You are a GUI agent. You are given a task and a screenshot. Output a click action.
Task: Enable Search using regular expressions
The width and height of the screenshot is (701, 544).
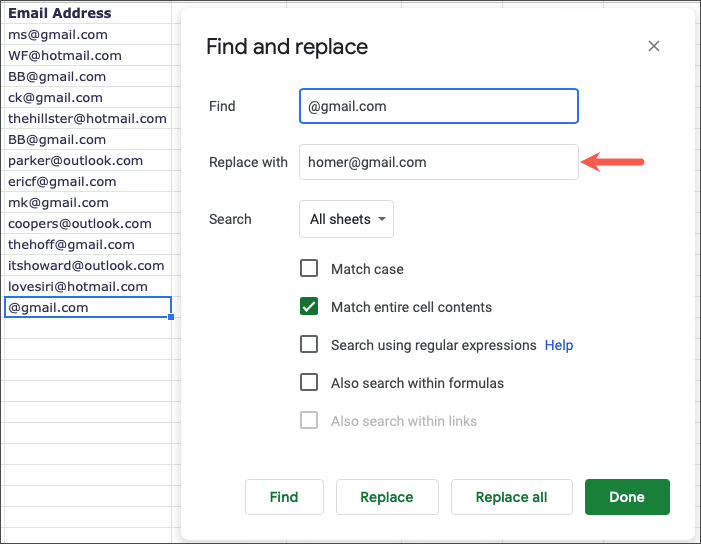[x=309, y=345]
